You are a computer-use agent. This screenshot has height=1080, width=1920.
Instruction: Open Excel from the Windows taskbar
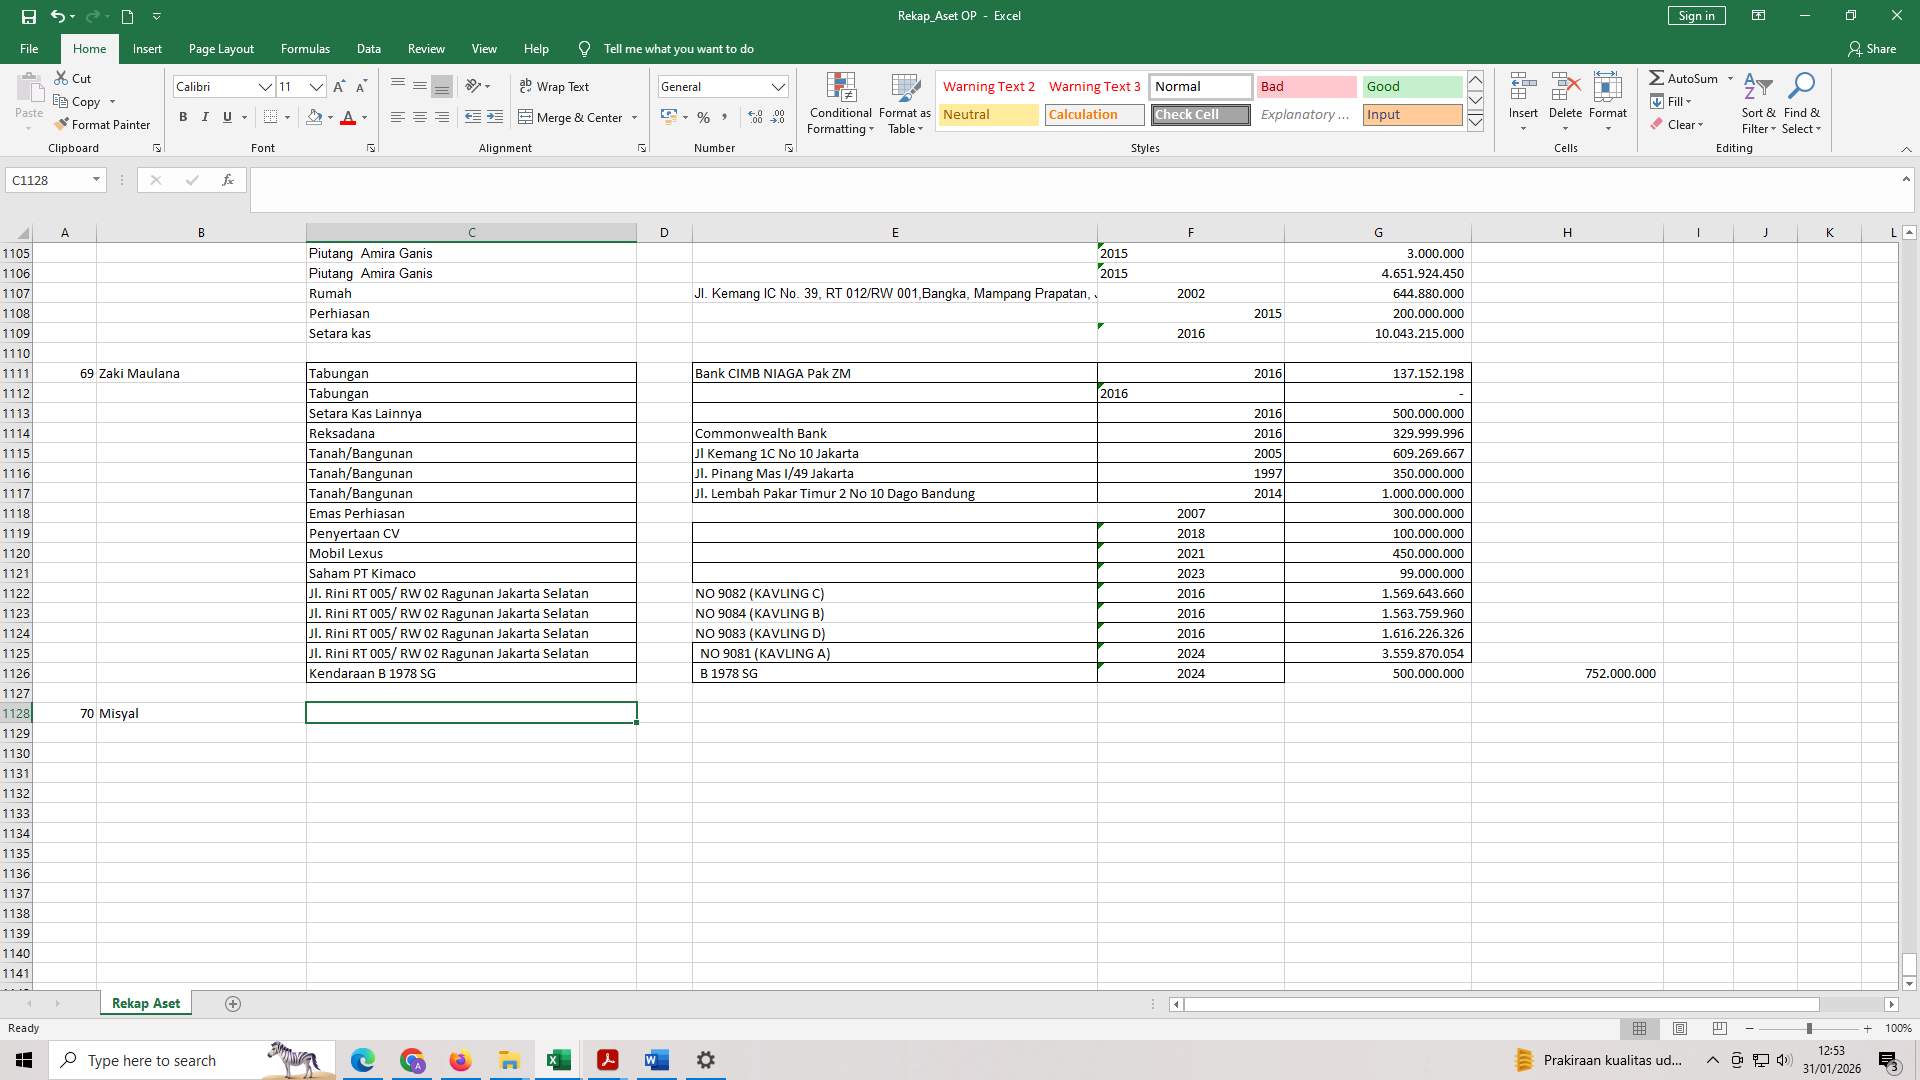558,1060
